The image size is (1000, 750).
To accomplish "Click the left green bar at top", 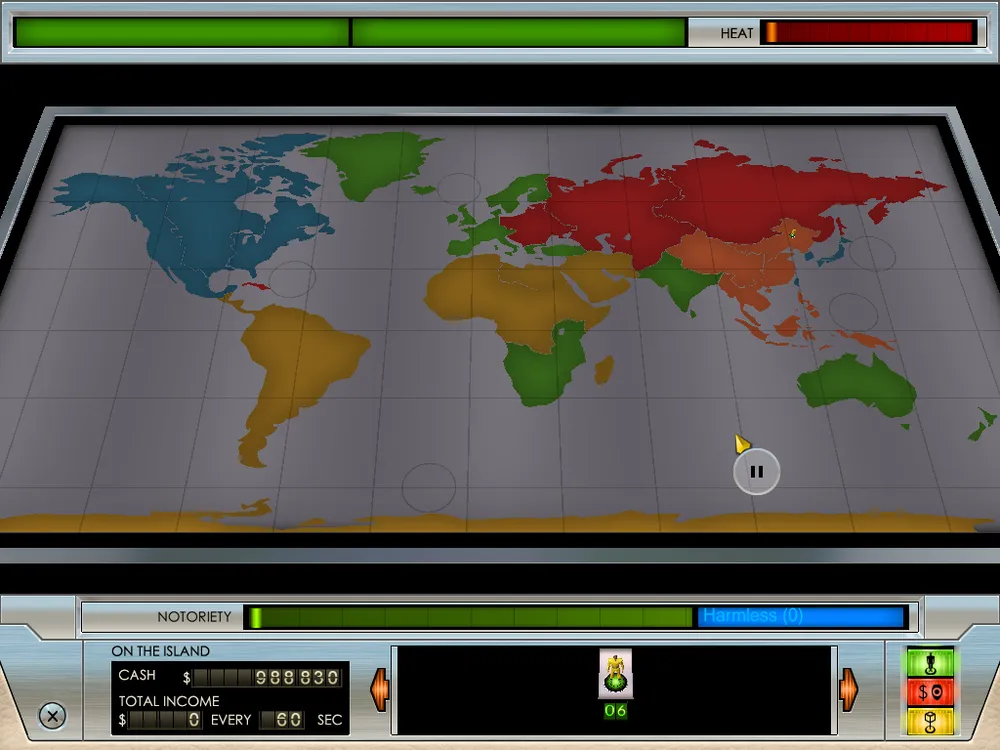I will [x=181, y=33].
